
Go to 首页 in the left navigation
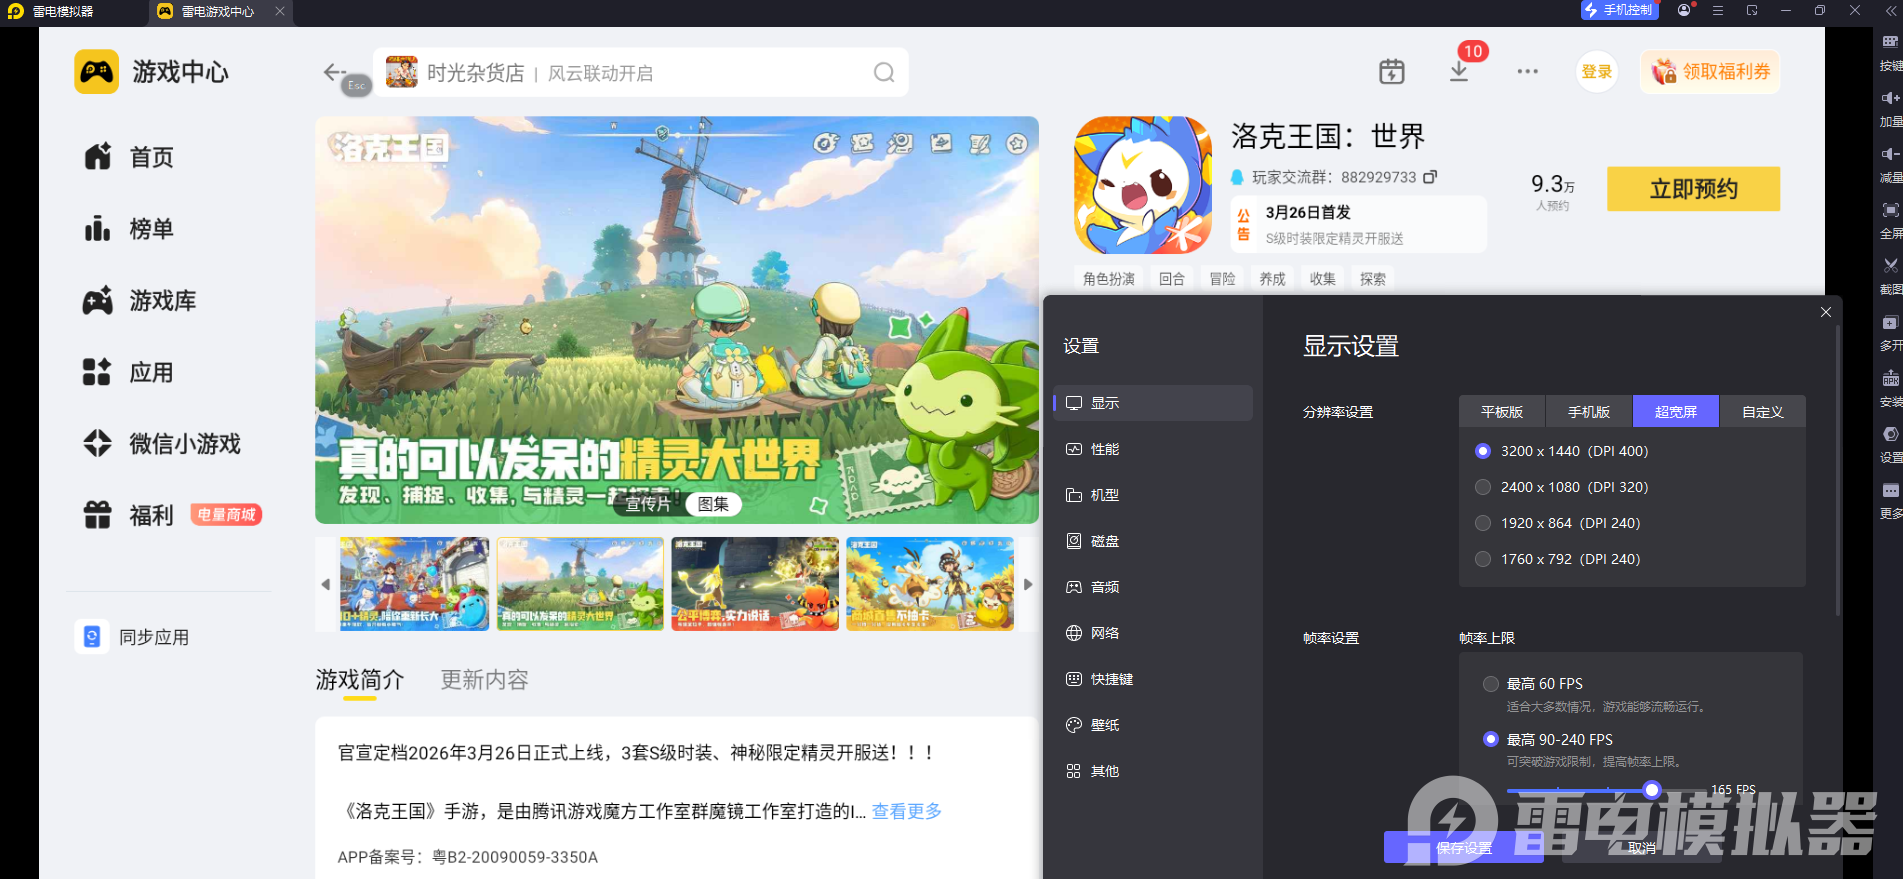click(x=130, y=157)
